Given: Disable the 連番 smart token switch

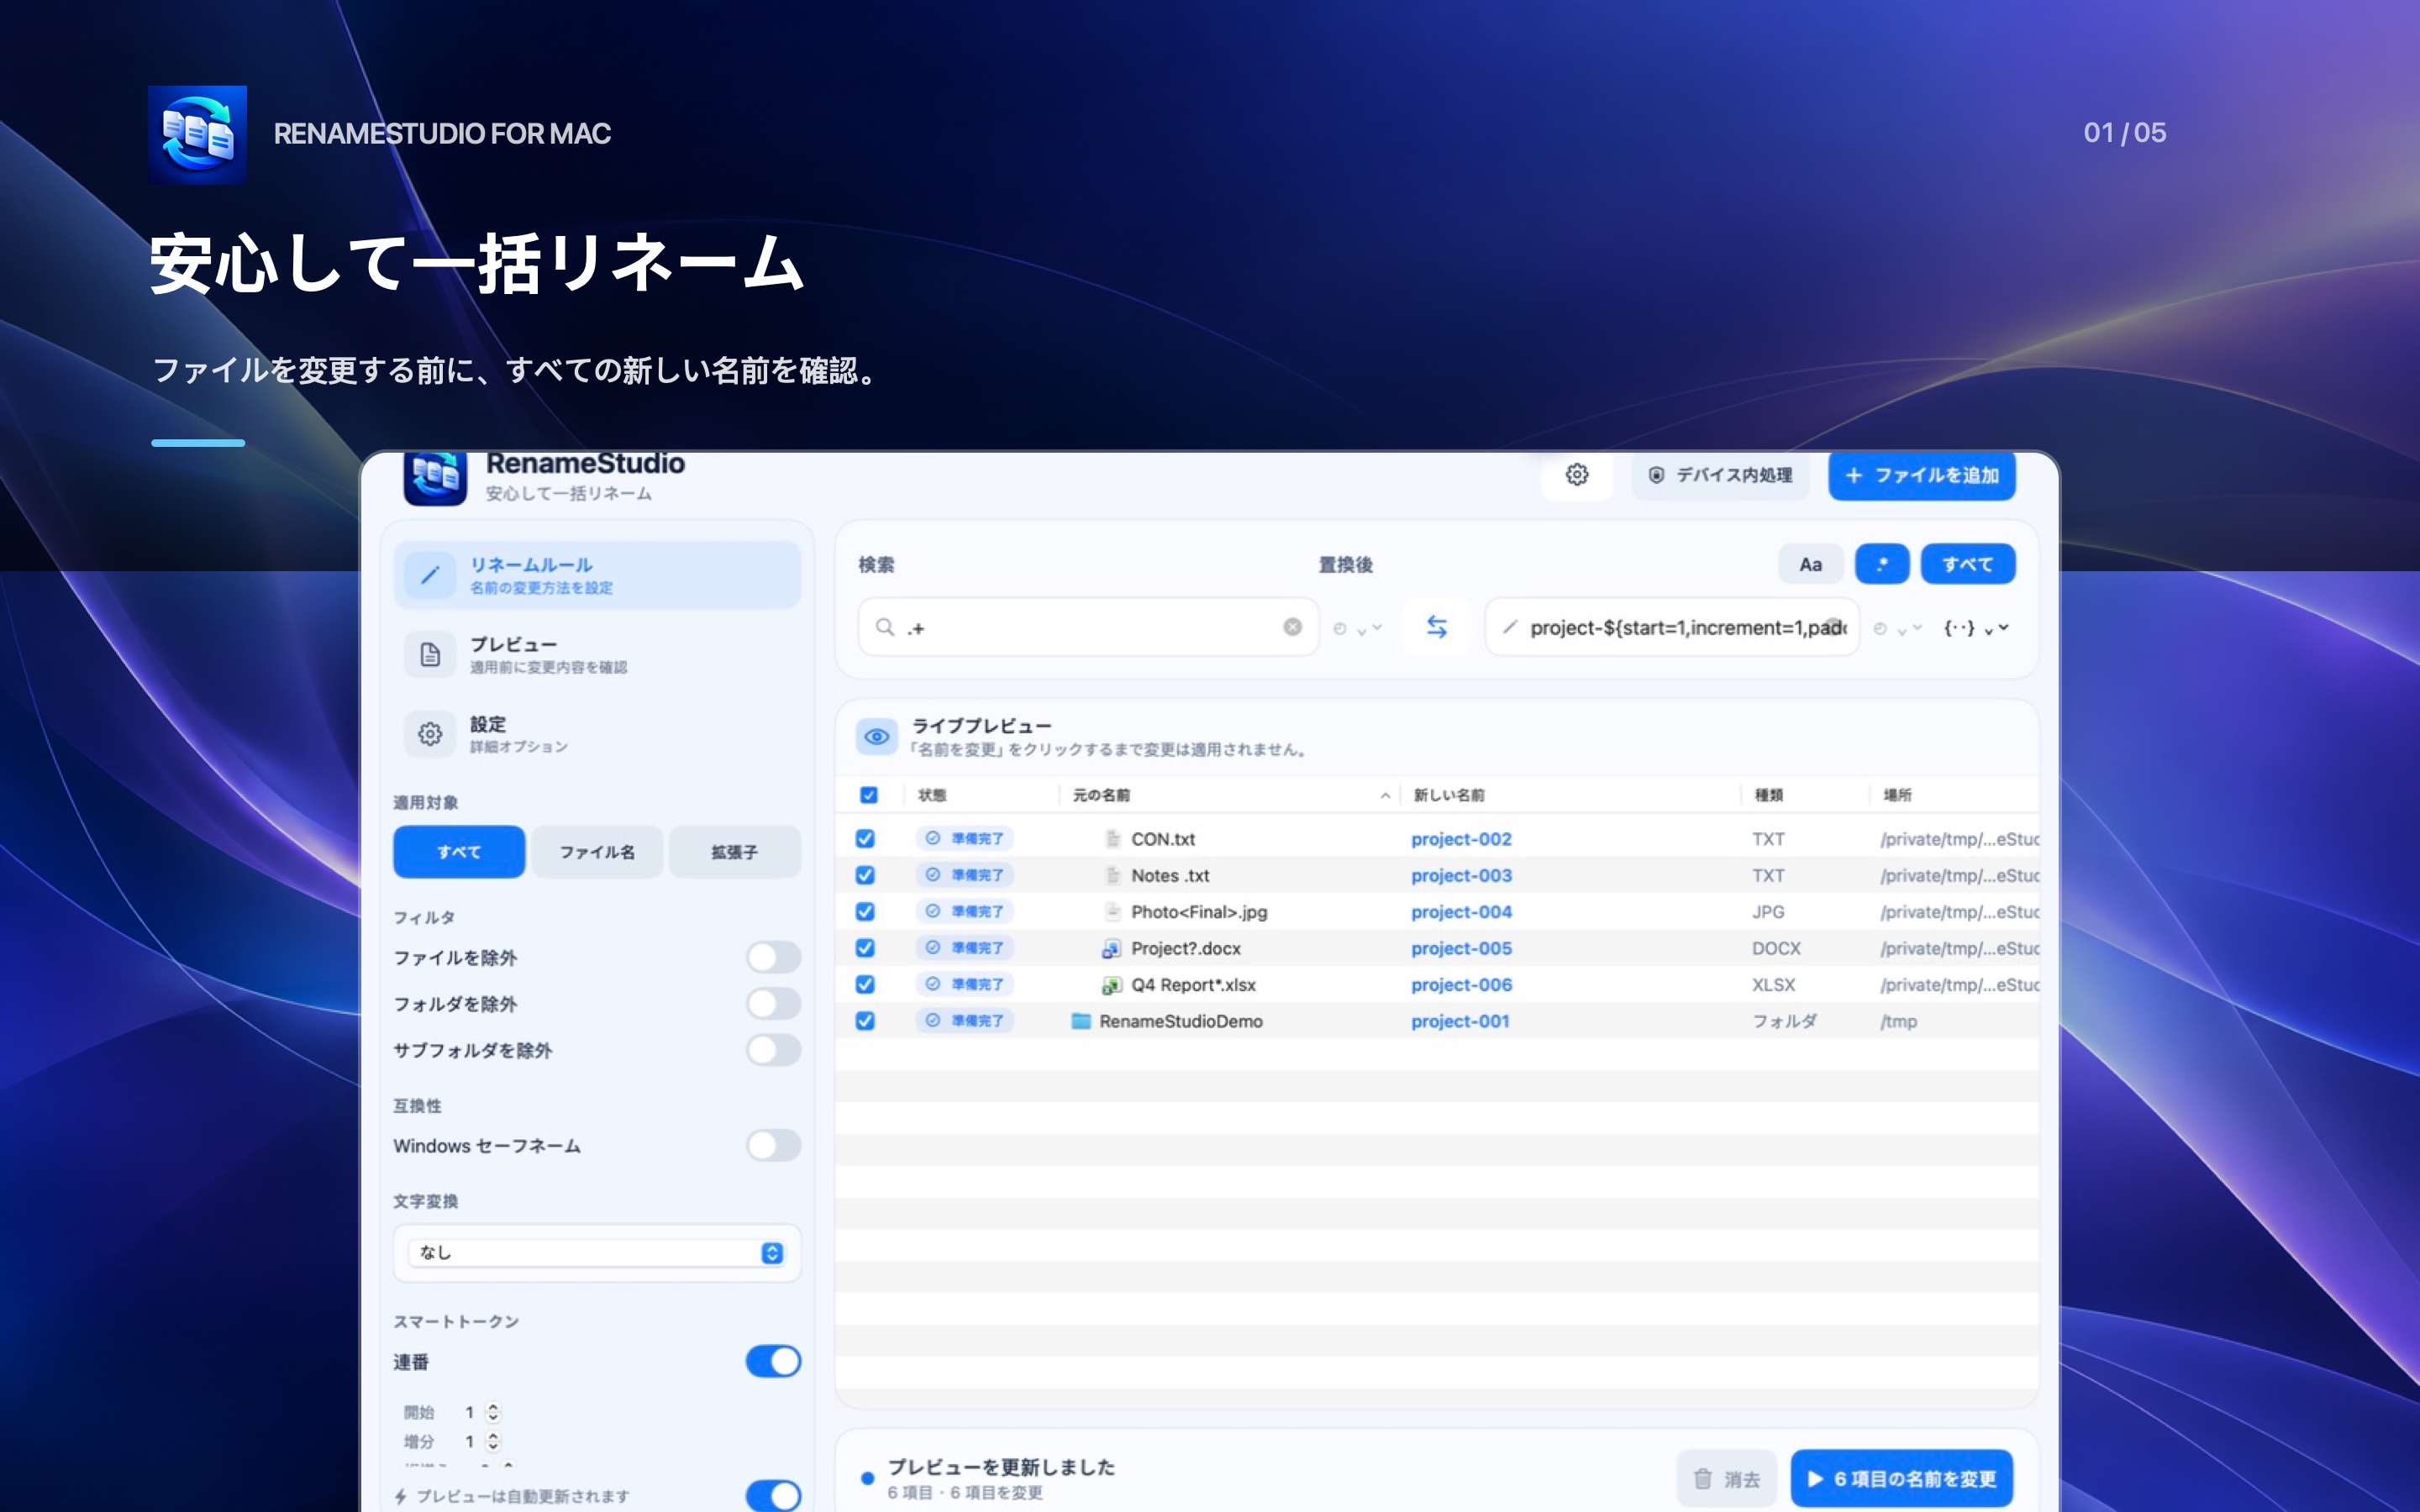Looking at the screenshot, I should pos(773,1361).
